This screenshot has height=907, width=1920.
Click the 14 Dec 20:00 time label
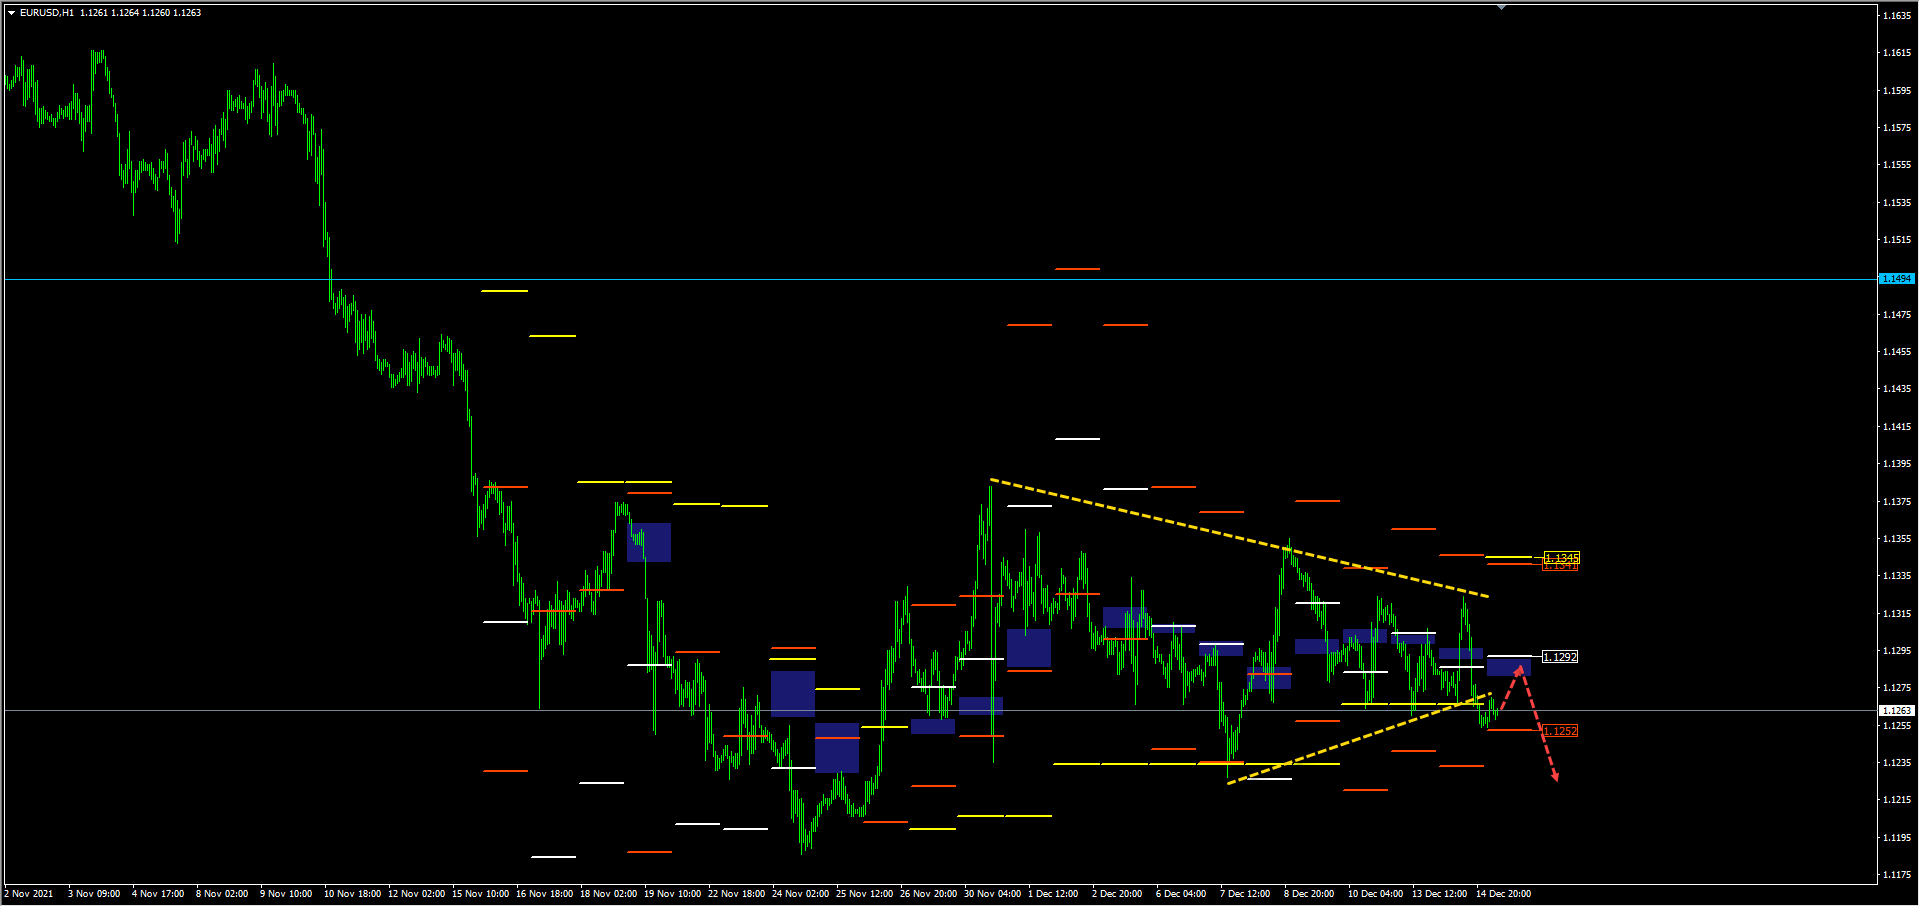coord(1503,894)
